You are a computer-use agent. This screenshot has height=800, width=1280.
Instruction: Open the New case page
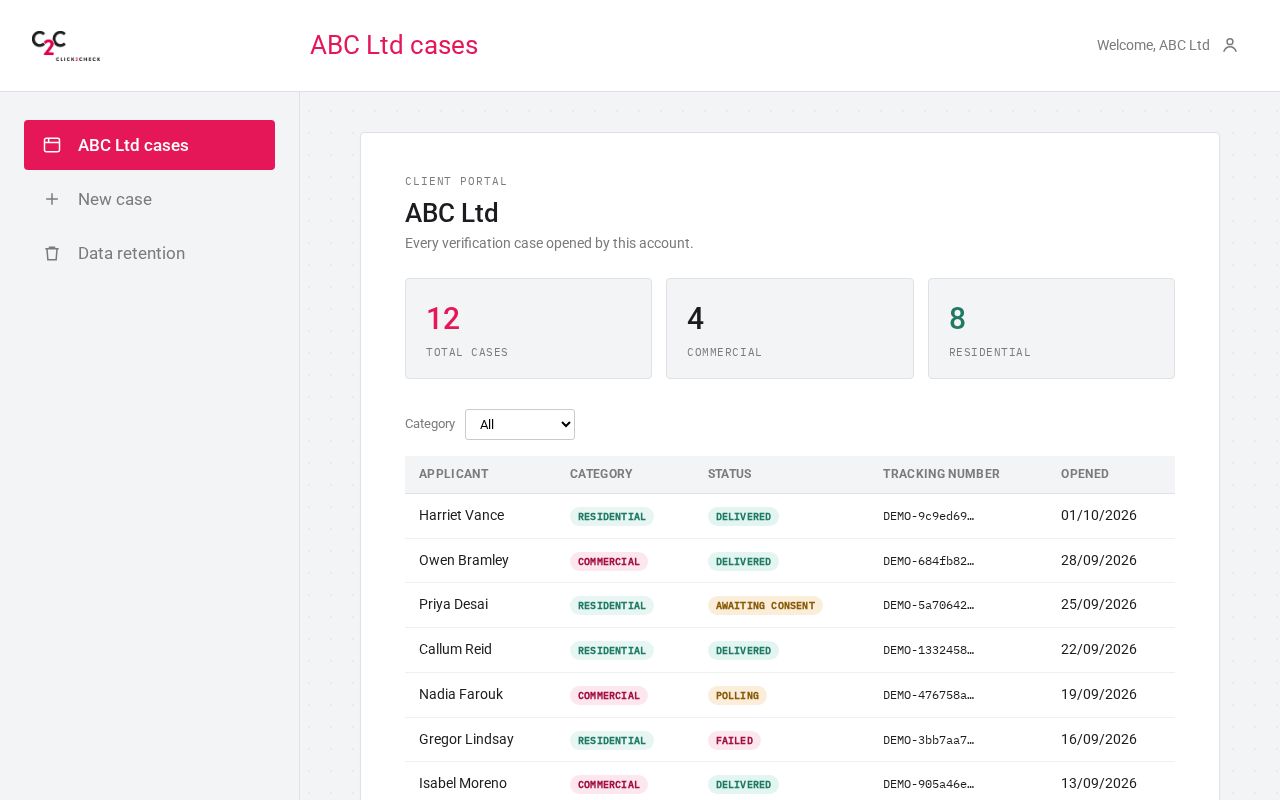(149, 199)
